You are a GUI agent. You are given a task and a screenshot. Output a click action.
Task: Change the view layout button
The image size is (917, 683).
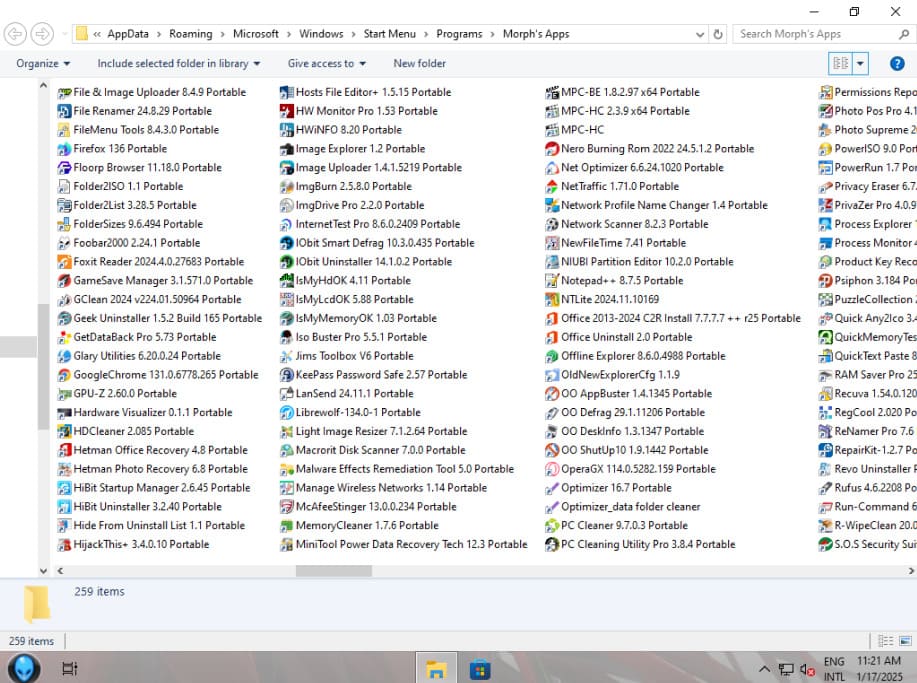pyautogui.click(x=840, y=64)
